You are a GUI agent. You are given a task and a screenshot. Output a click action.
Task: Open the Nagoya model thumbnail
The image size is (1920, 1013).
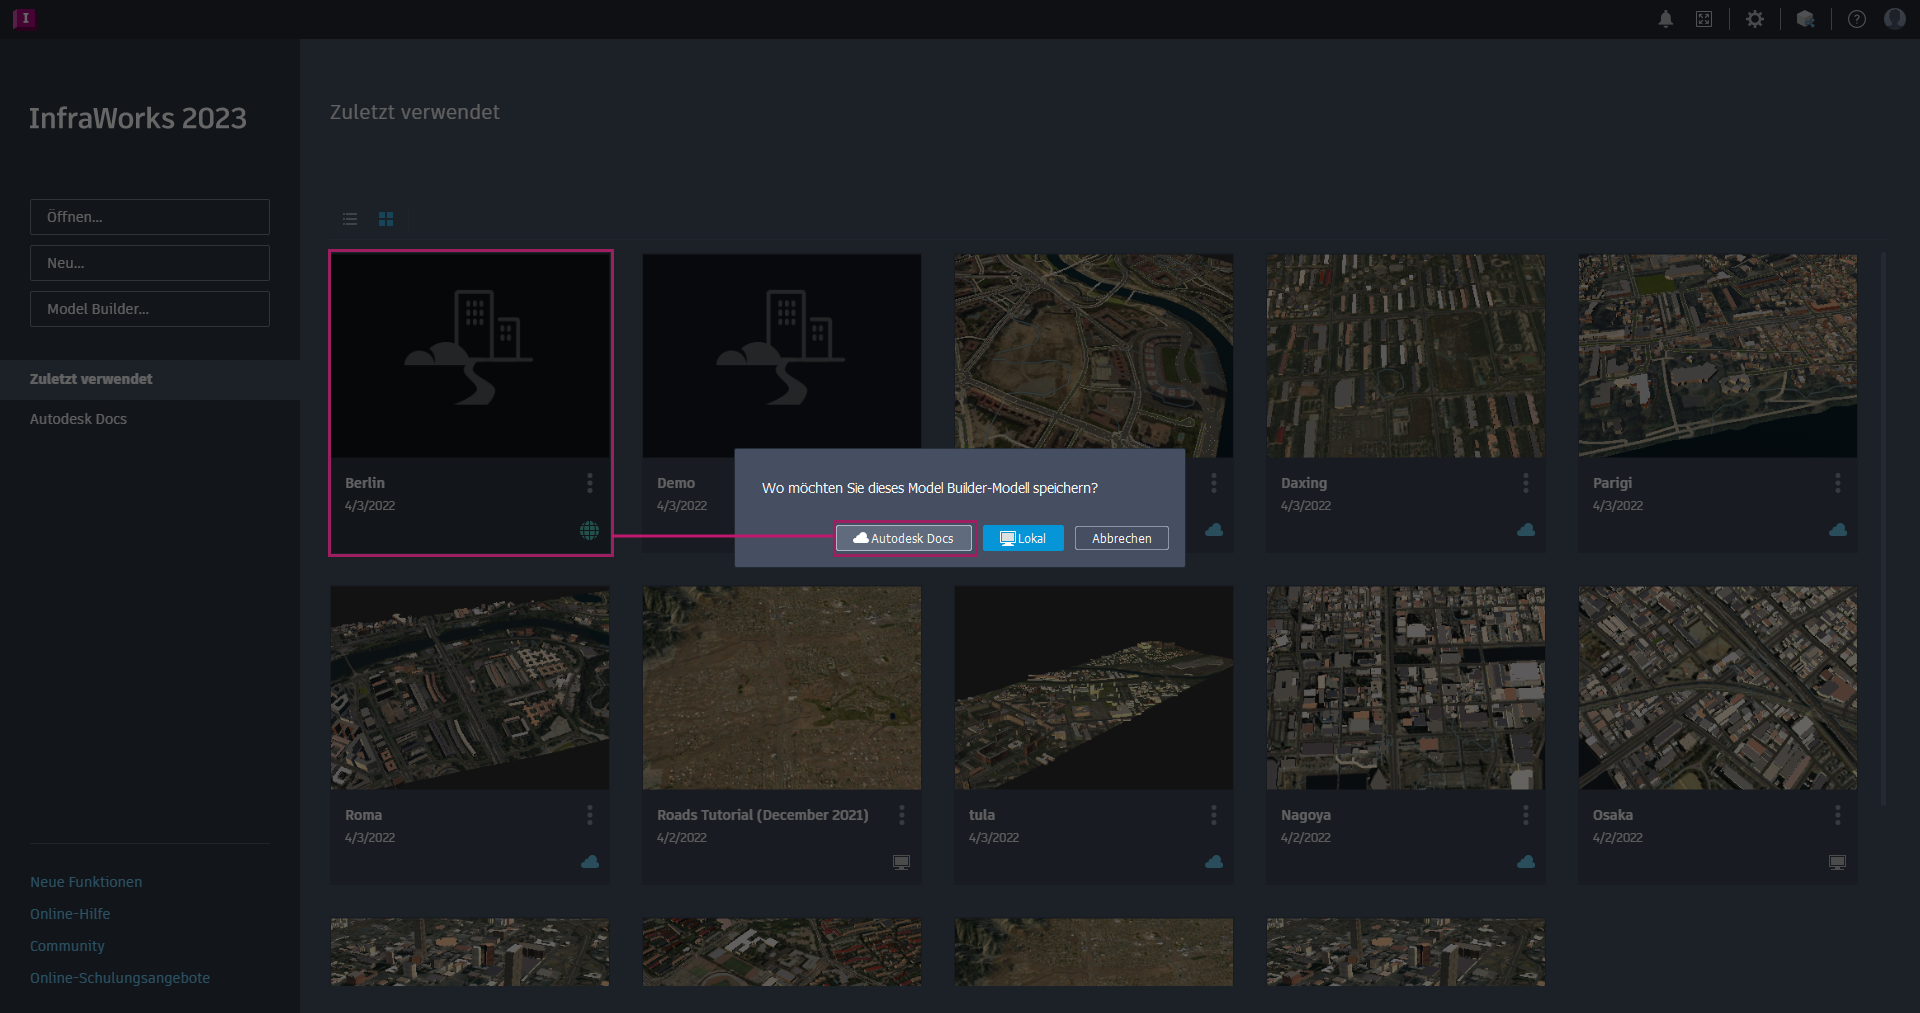click(1405, 688)
